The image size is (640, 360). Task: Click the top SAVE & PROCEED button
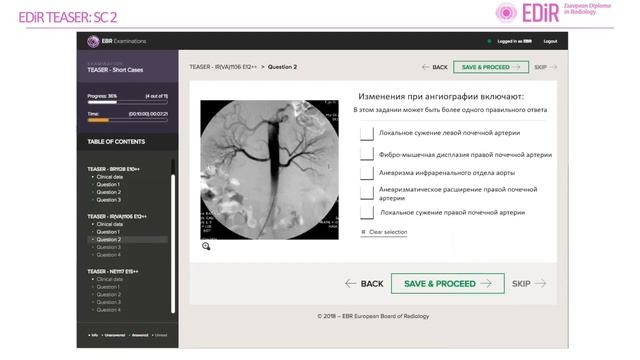[x=491, y=67]
